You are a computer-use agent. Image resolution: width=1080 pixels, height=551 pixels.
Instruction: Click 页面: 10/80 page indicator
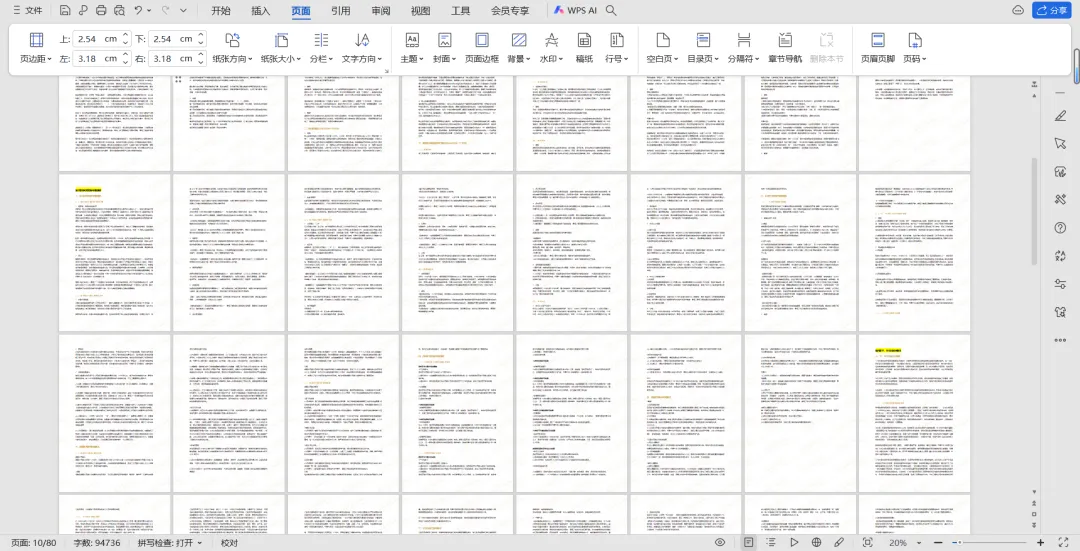(x=34, y=543)
